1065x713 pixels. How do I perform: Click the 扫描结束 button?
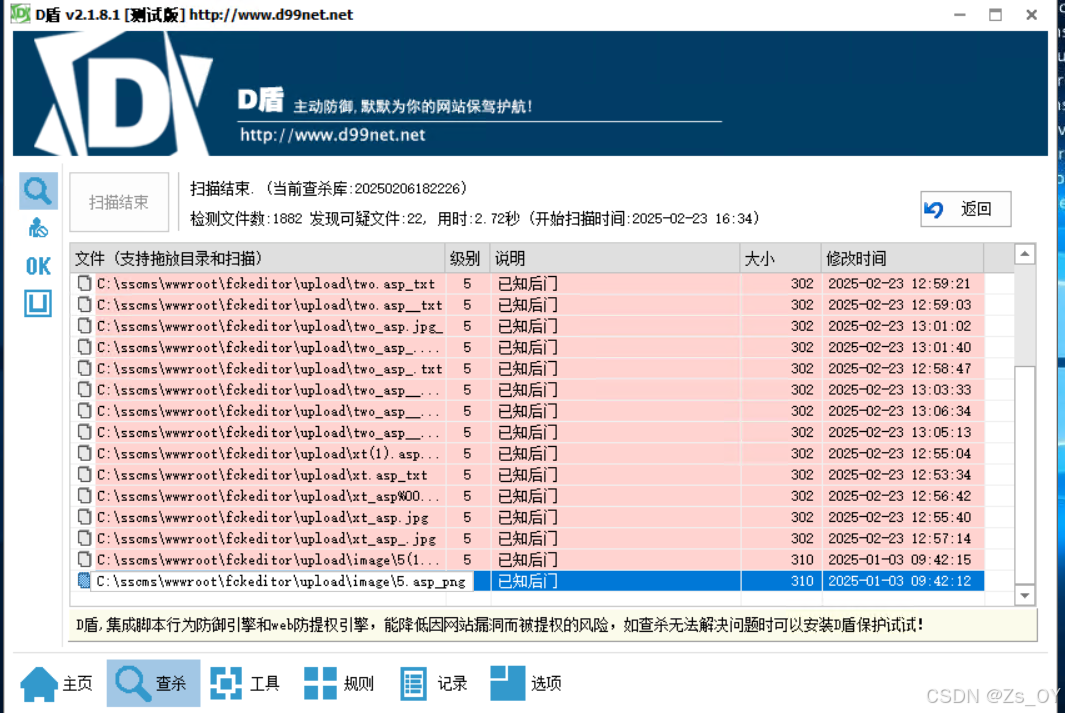tap(119, 202)
